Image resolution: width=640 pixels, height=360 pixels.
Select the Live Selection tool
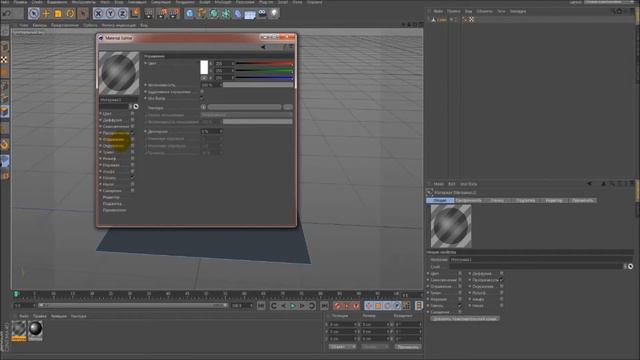[34, 13]
